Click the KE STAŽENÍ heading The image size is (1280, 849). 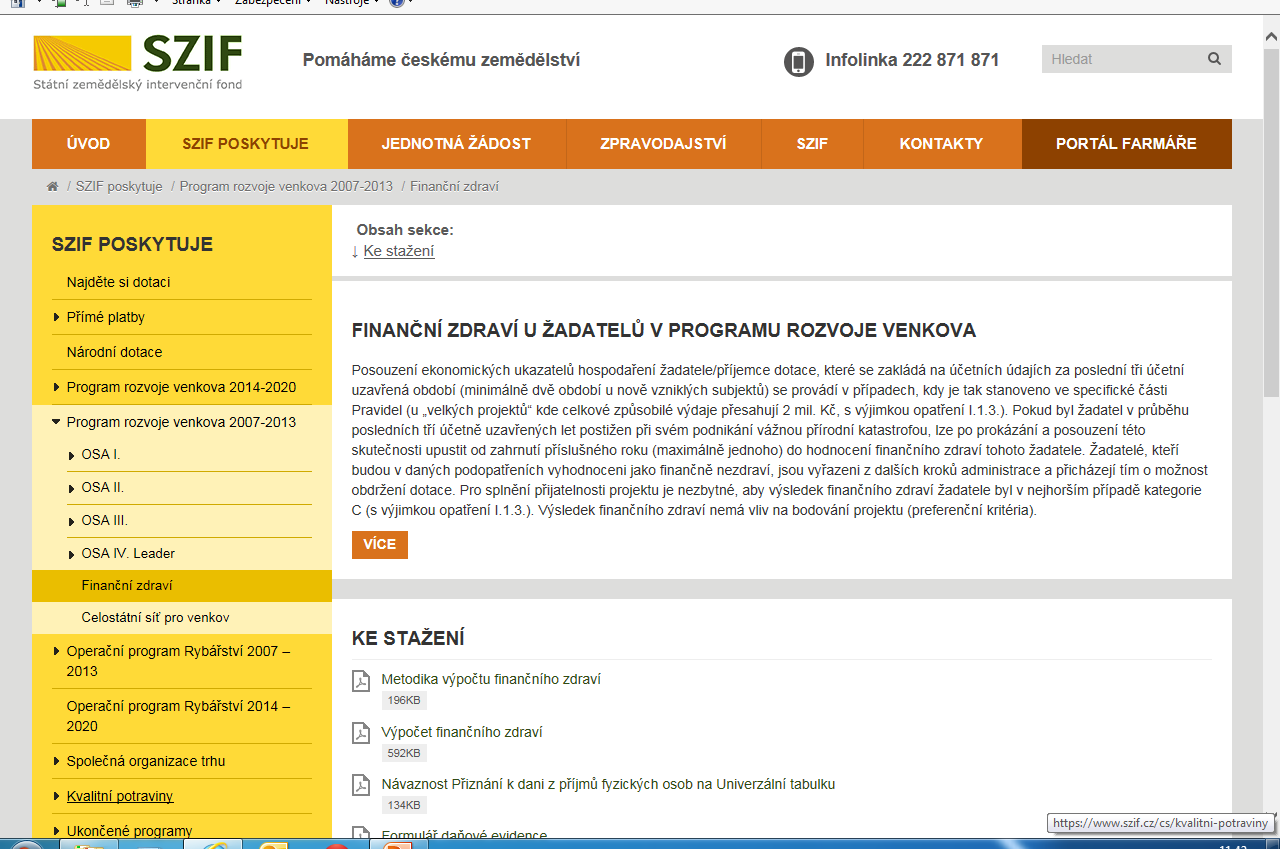tap(408, 639)
